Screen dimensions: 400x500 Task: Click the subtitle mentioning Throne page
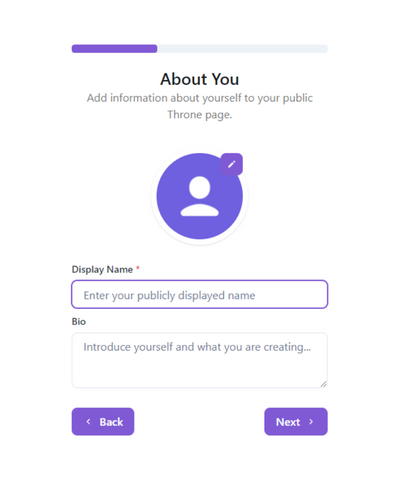point(200,106)
